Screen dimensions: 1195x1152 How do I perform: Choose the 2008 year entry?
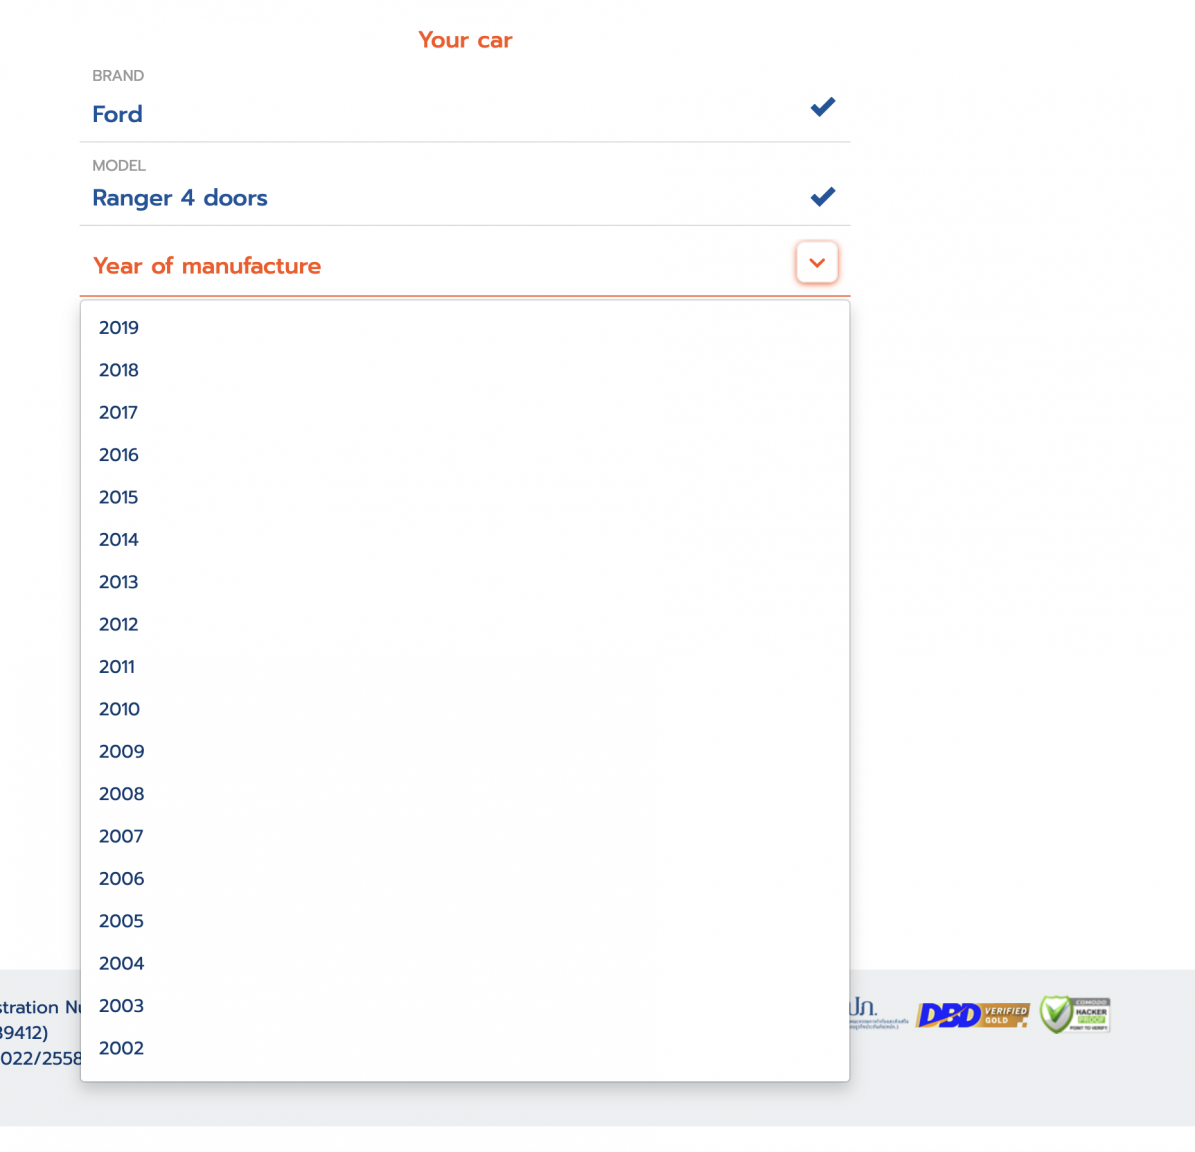[x=465, y=794]
